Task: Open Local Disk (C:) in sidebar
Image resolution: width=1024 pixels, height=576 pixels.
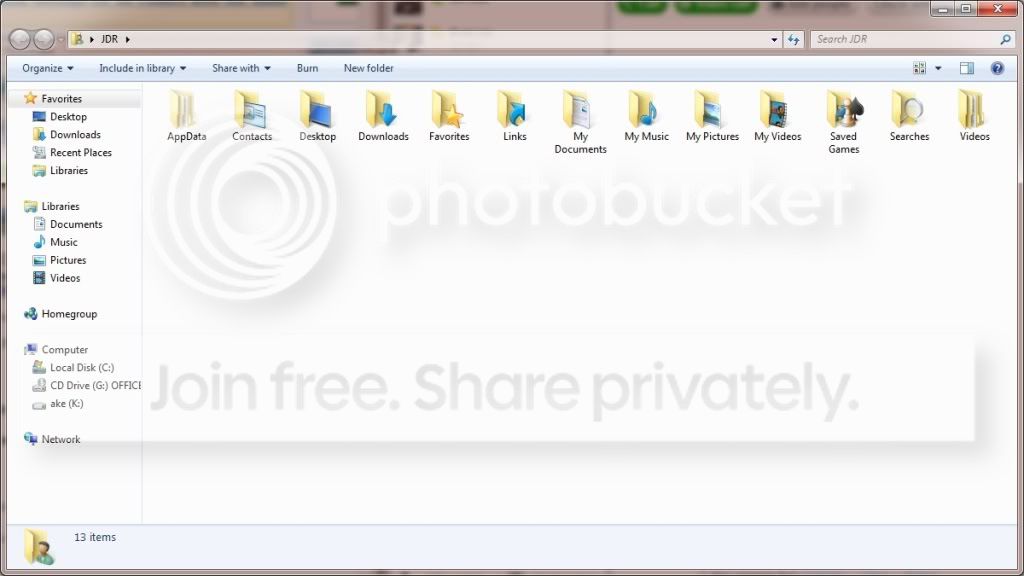Action: click(82, 368)
